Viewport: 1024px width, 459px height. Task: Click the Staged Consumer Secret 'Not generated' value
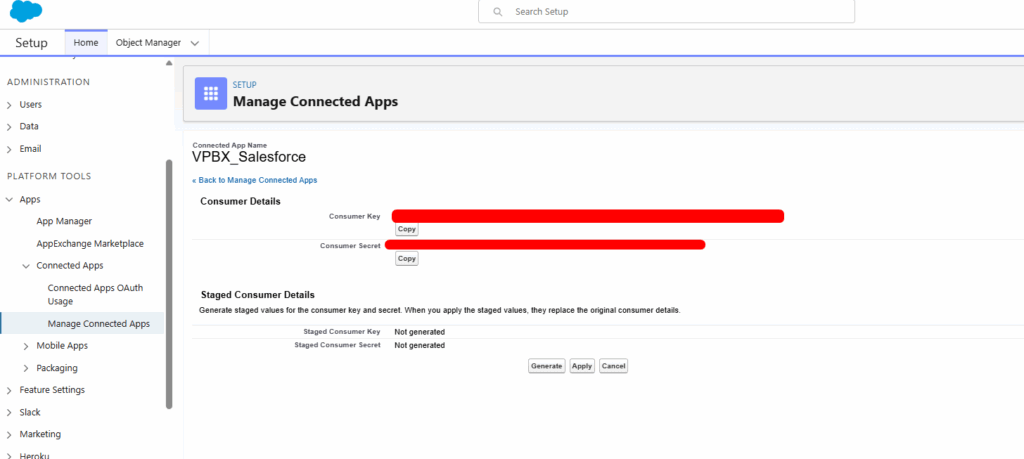419,345
